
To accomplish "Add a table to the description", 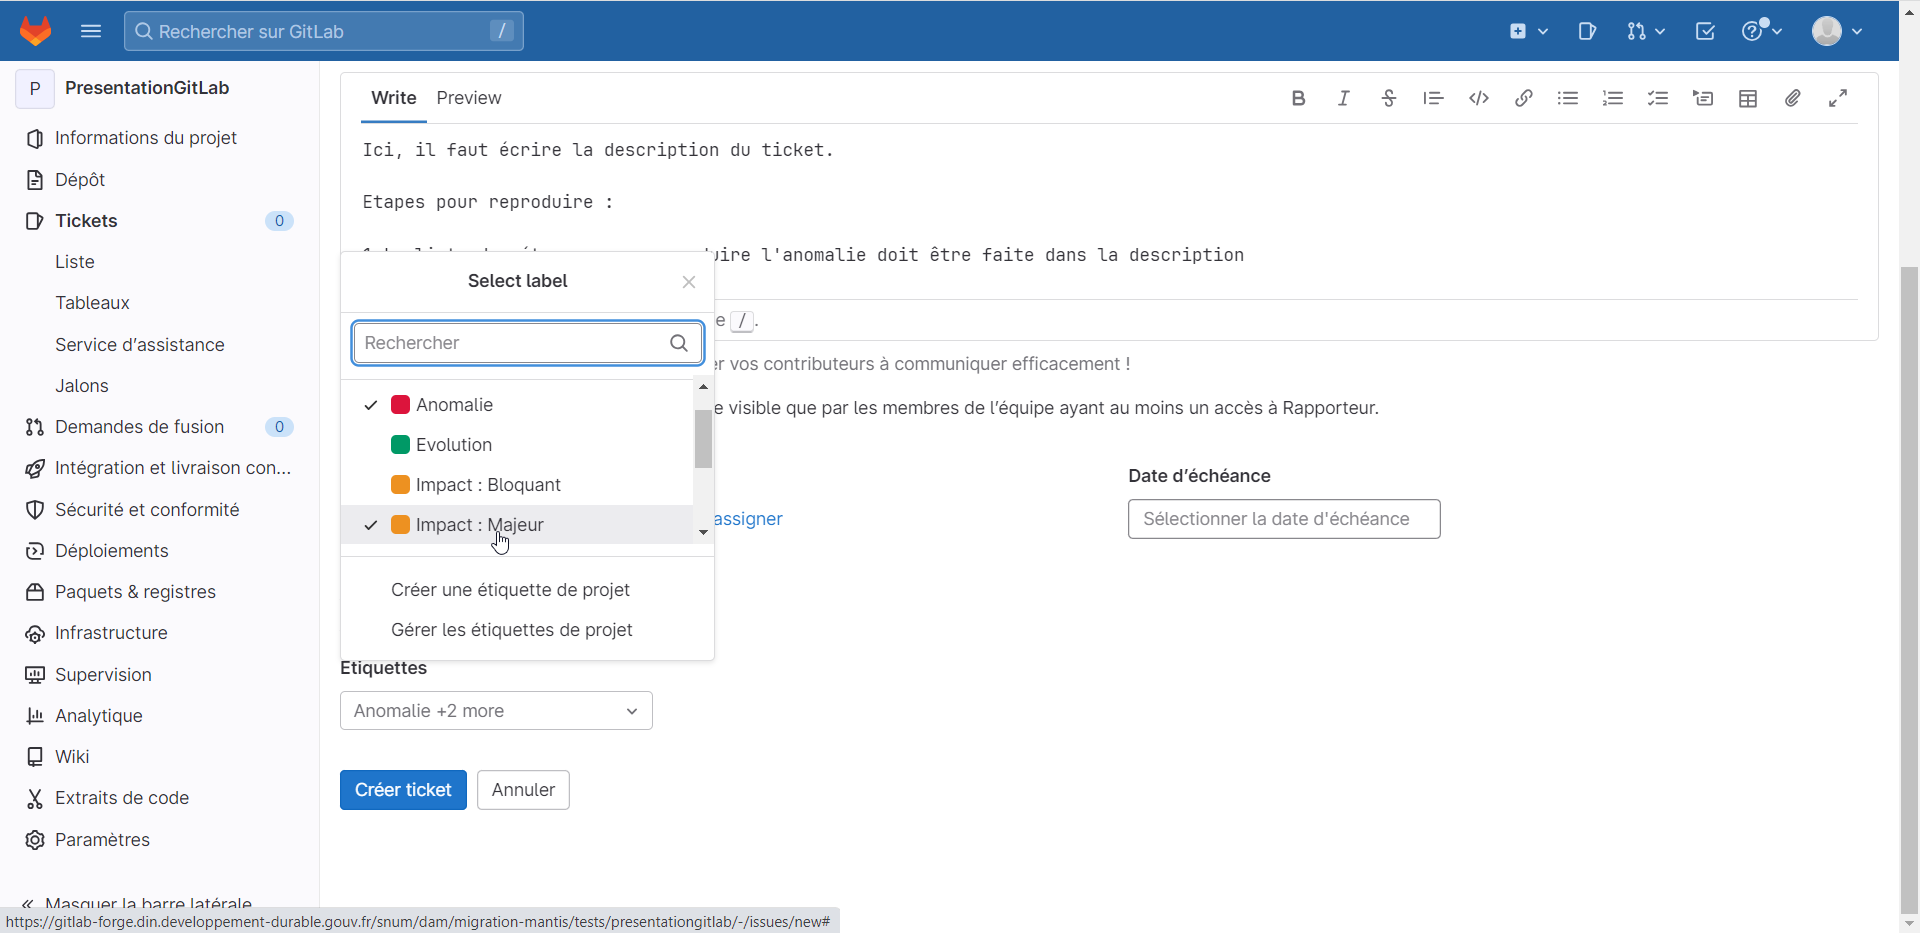I will pyautogui.click(x=1747, y=98).
